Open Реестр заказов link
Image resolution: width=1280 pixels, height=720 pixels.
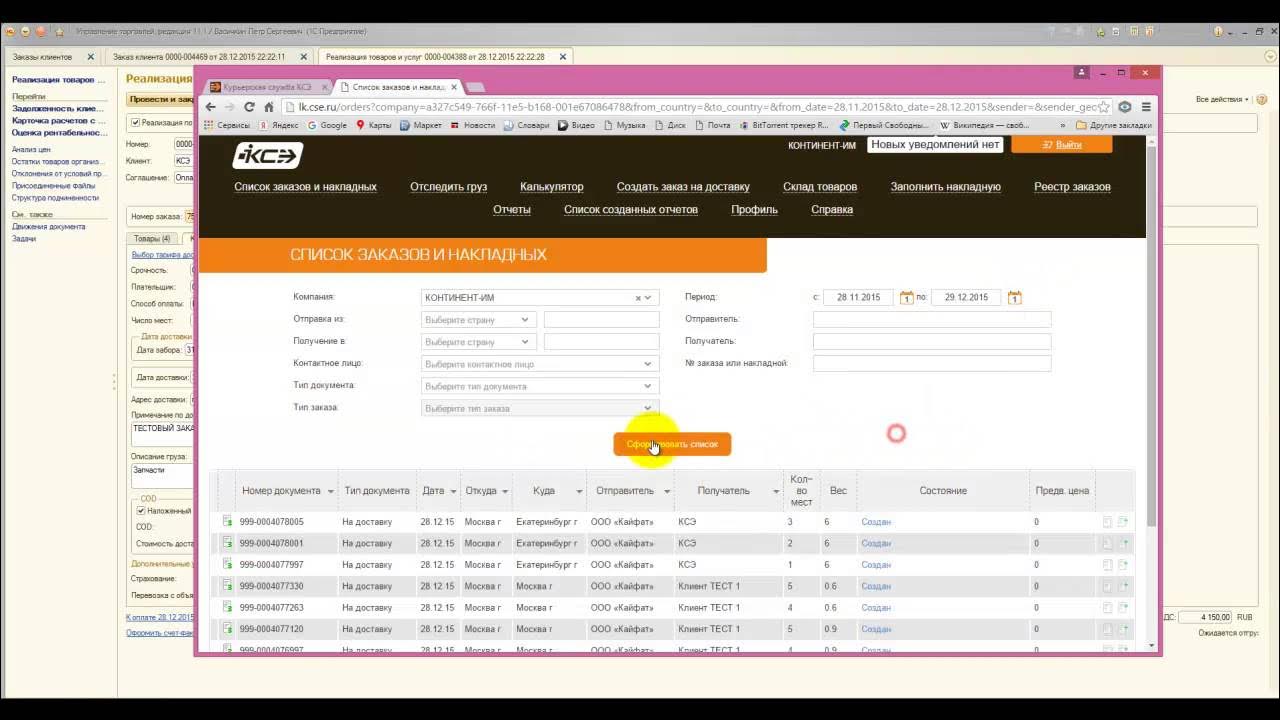pos(1072,187)
